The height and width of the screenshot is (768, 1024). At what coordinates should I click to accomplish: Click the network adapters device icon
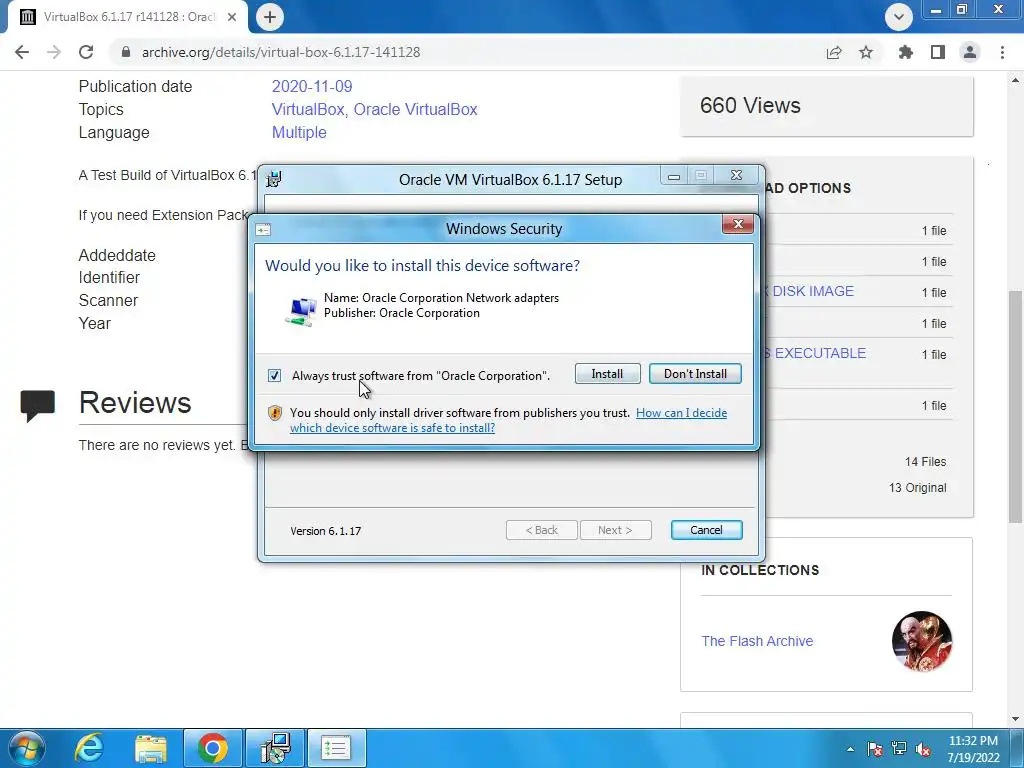click(x=301, y=312)
